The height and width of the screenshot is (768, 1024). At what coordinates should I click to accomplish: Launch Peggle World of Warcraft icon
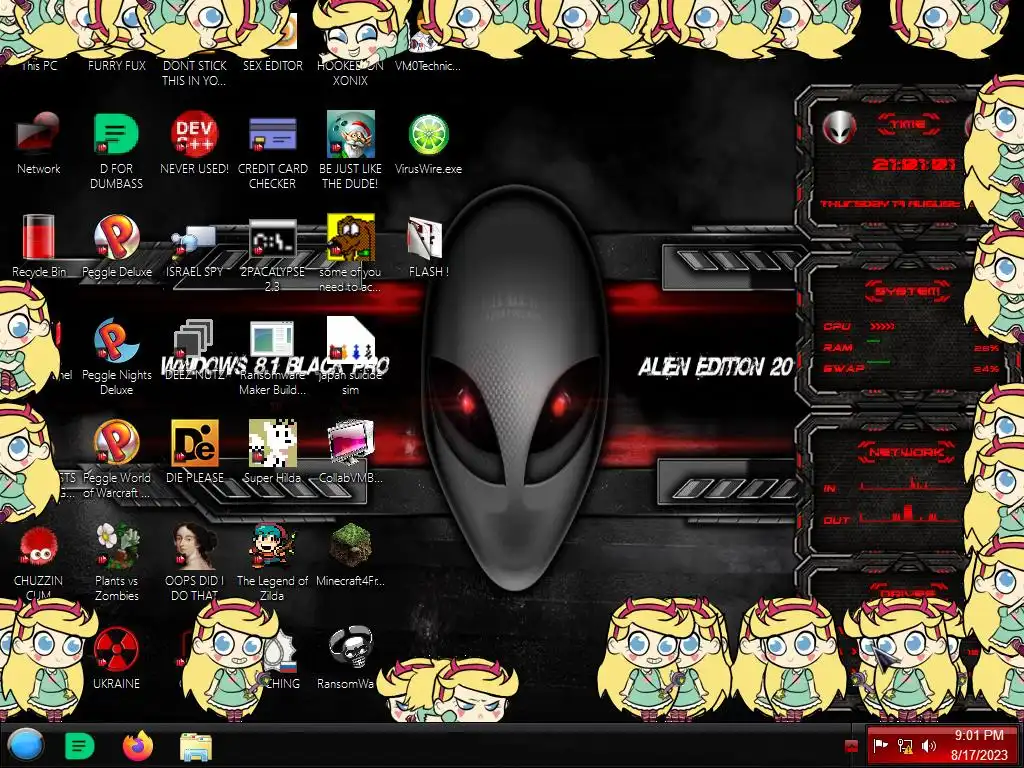pyautogui.click(x=116, y=459)
